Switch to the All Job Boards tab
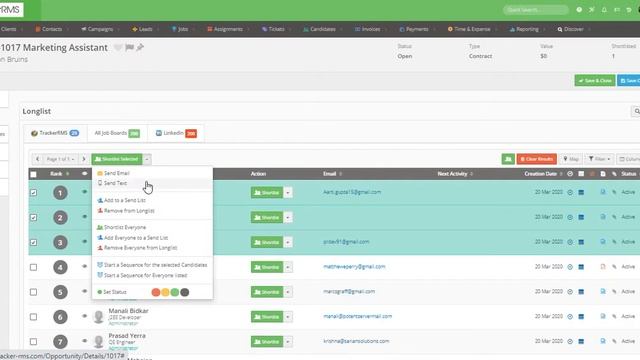 117,133
